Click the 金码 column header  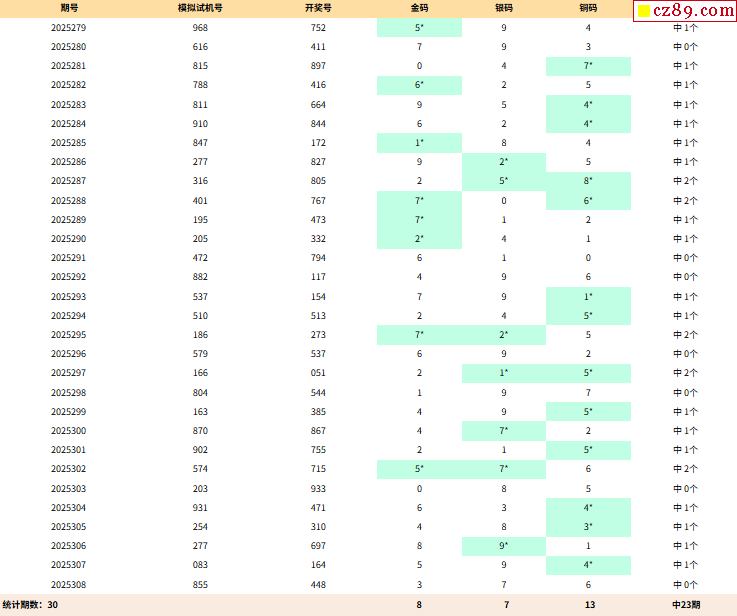[x=419, y=8]
